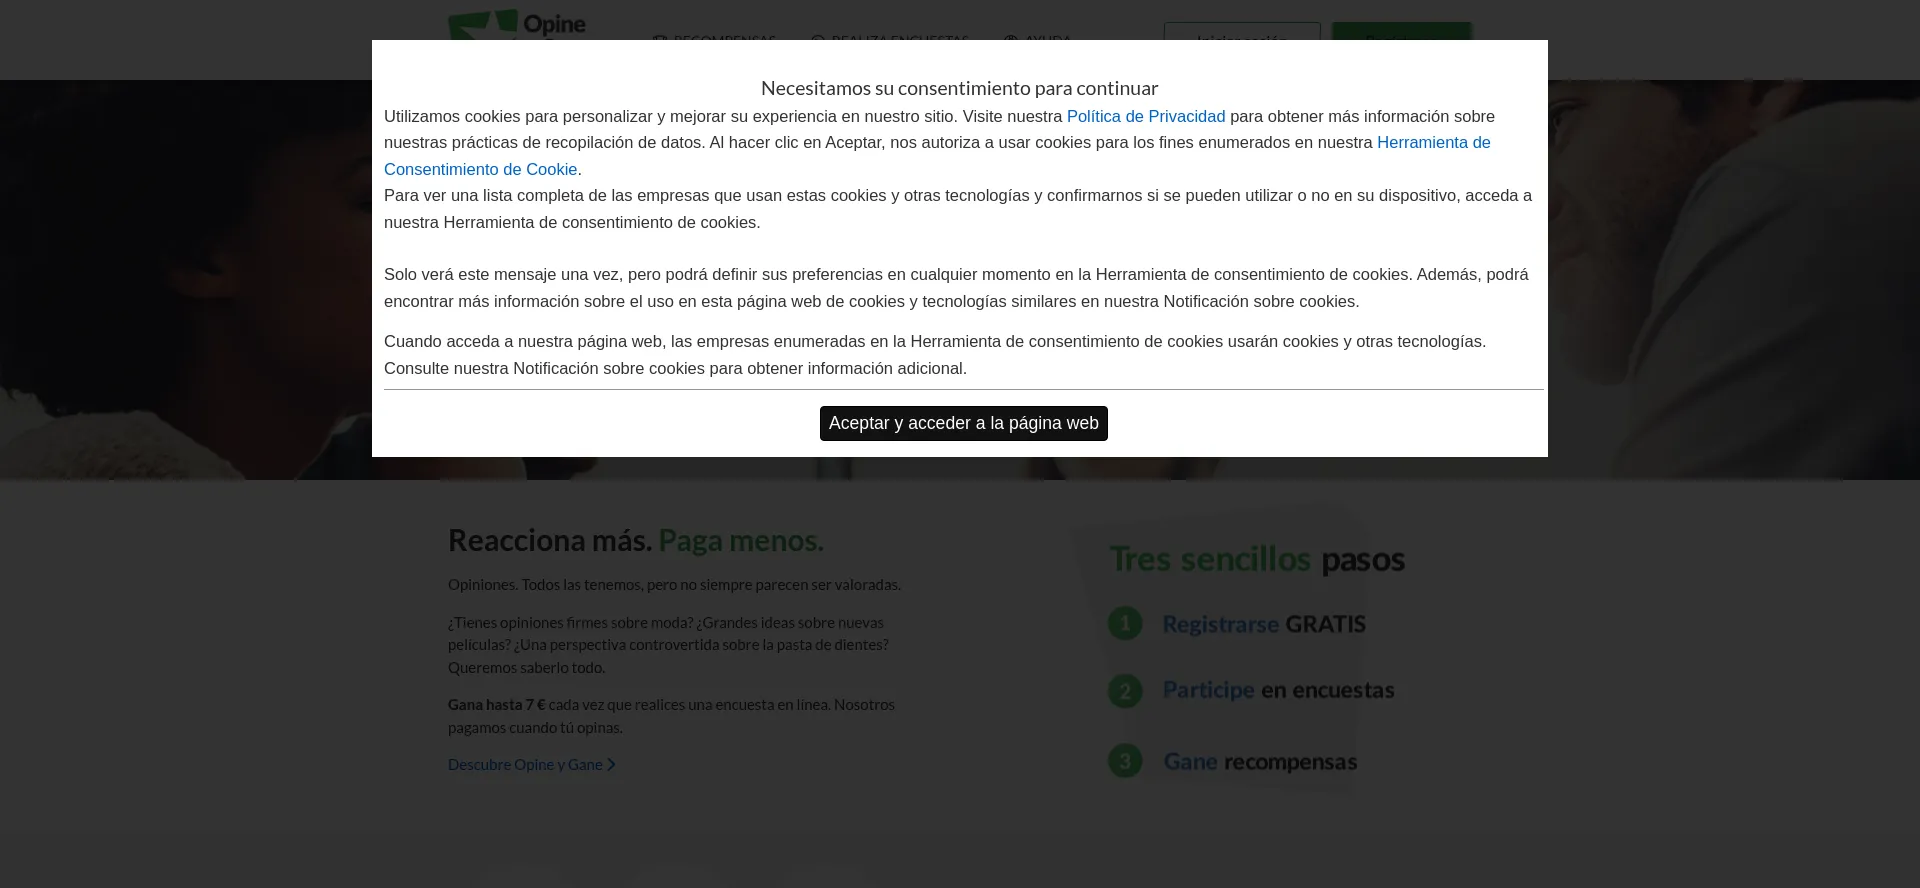Screen dimensions: 1920x888
Task: Click the chevron after Descubre Opine y Gane
Action: click(611, 765)
